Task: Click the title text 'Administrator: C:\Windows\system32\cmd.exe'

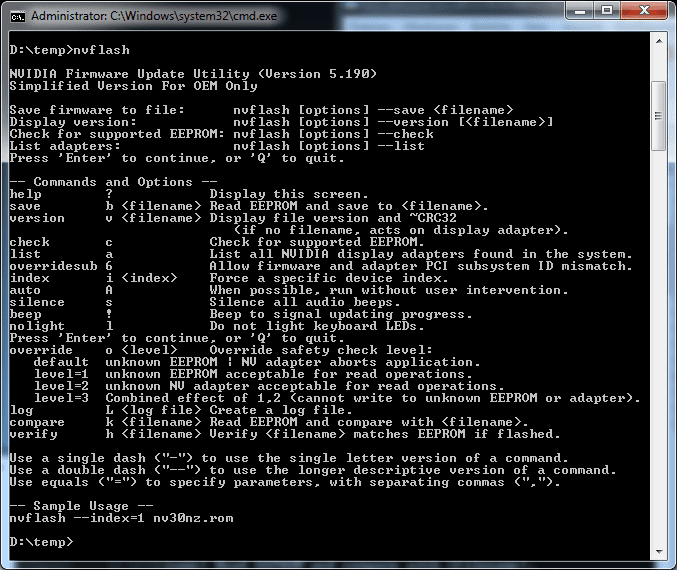Action: coord(154,16)
